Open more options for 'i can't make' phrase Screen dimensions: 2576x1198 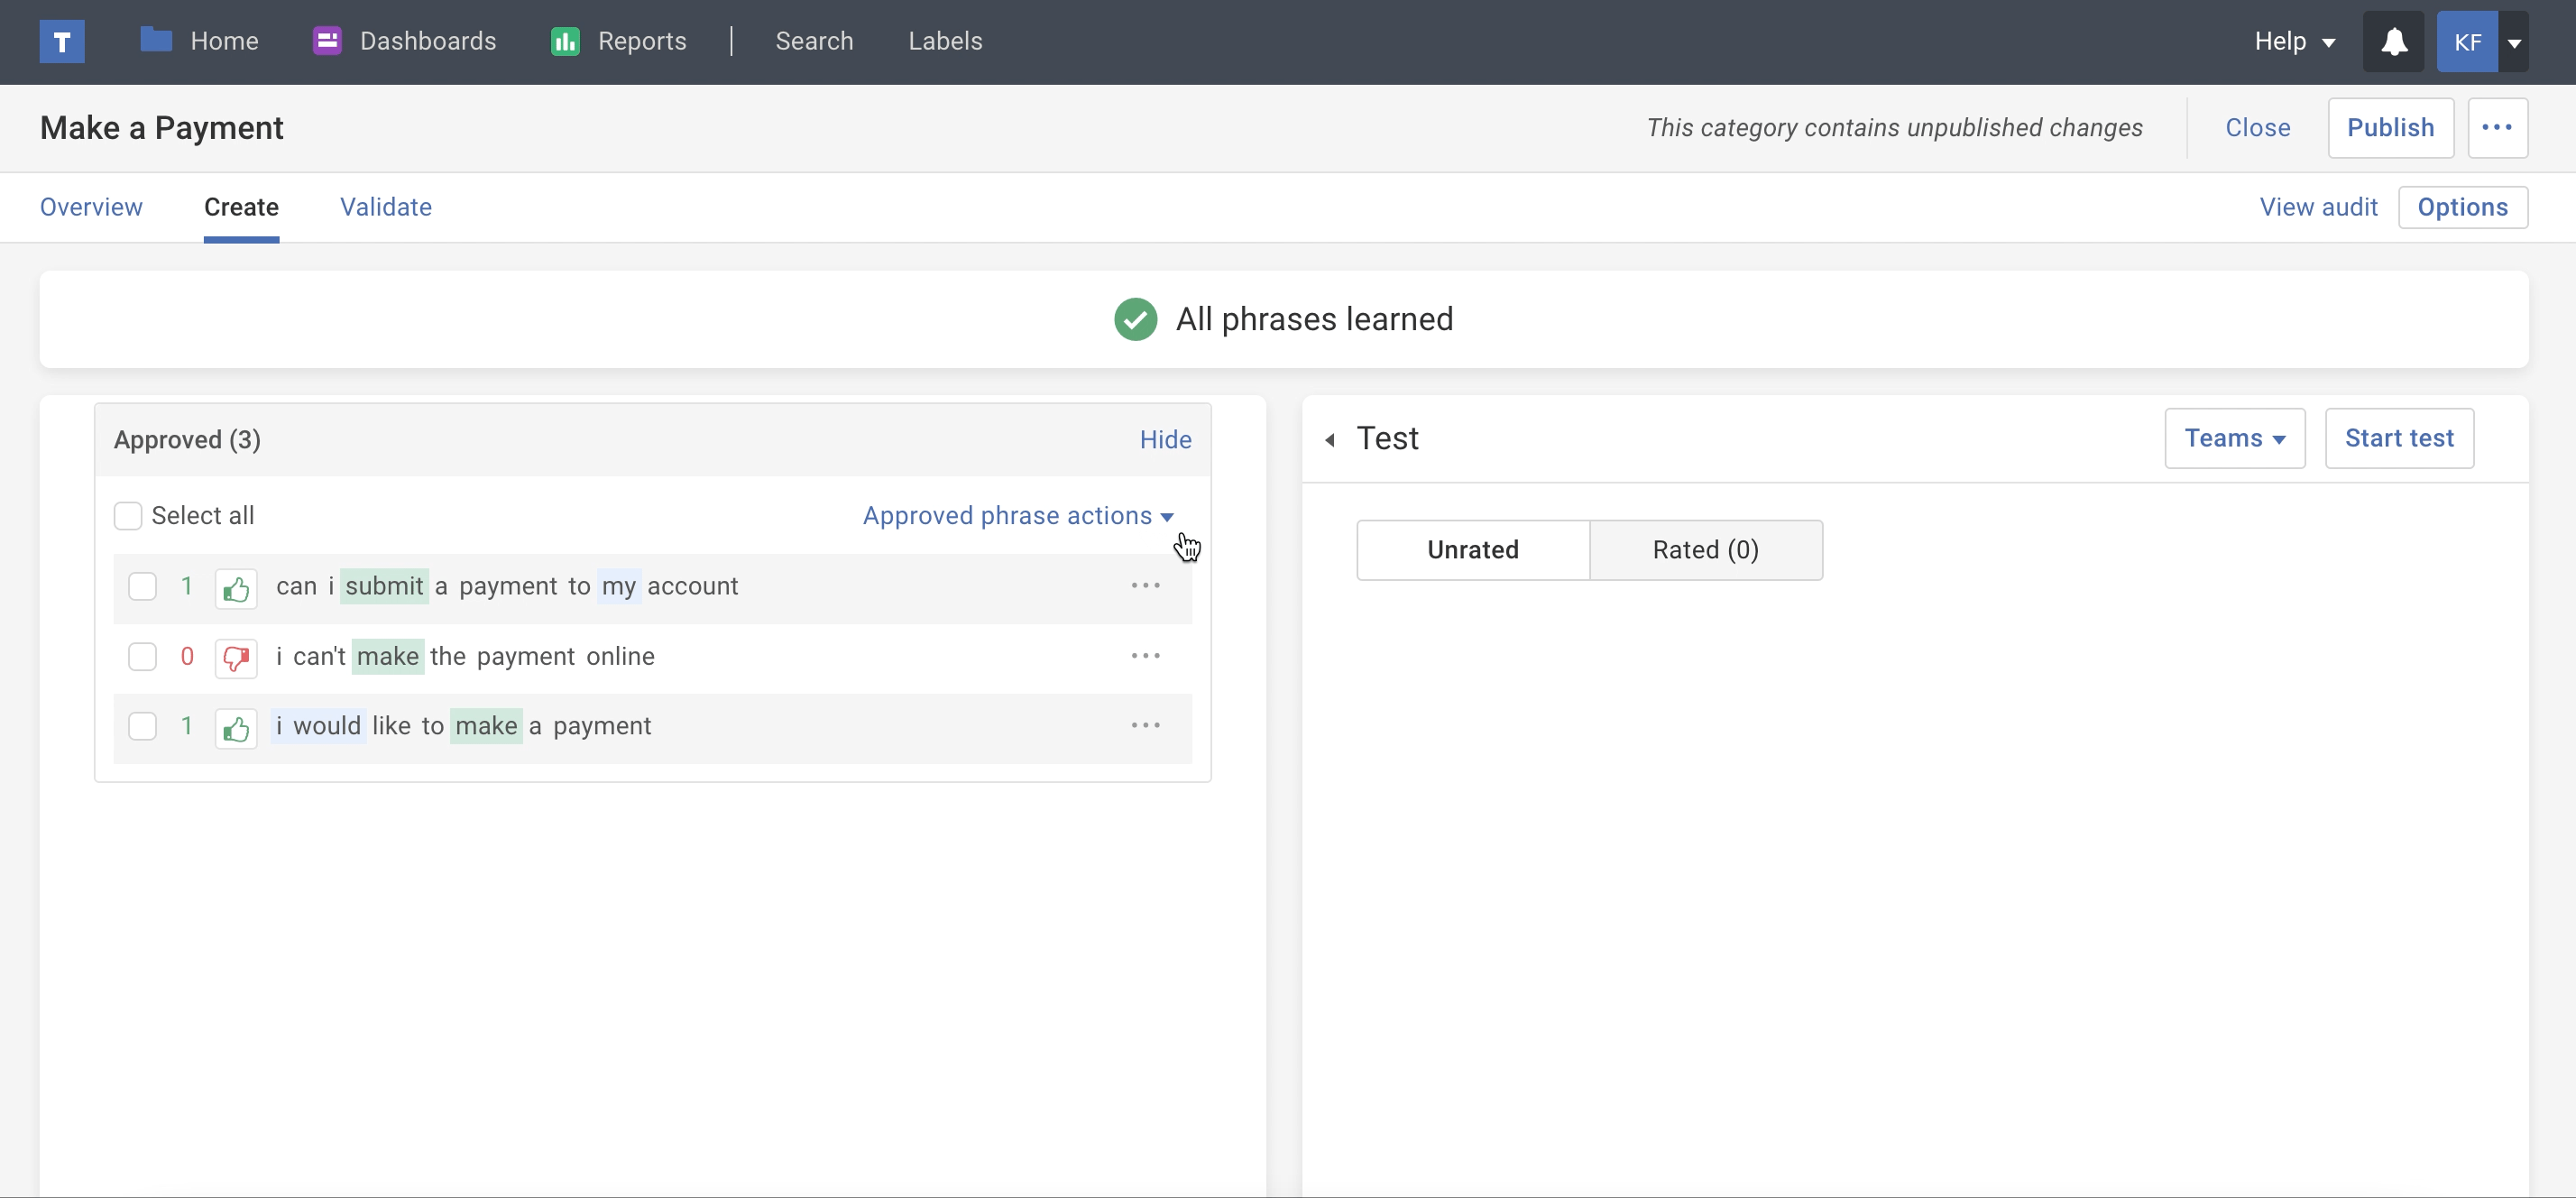tap(1145, 656)
